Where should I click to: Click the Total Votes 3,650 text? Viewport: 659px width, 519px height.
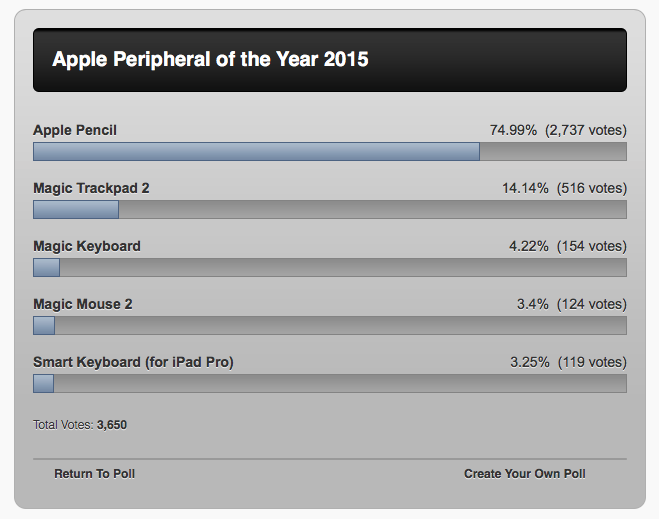(80, 425)
